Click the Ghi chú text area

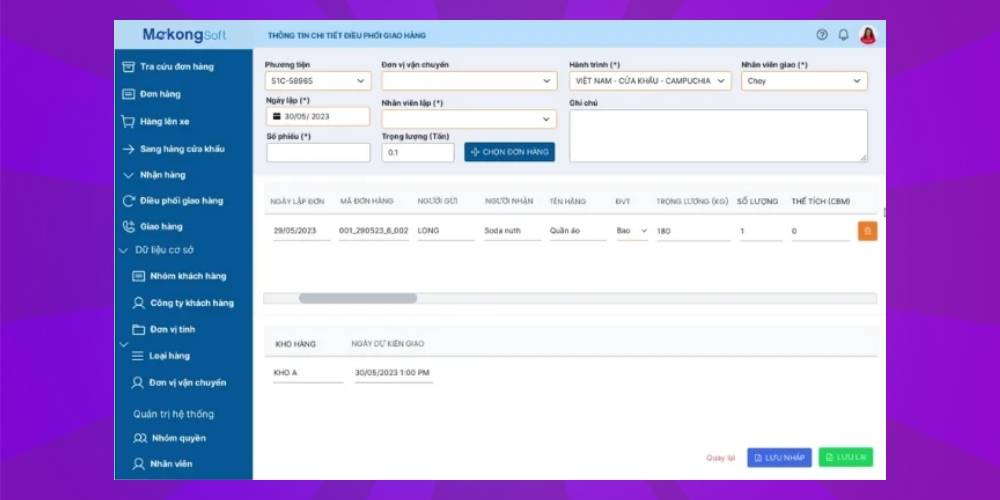pyautogui.click(x=718, y=135)
